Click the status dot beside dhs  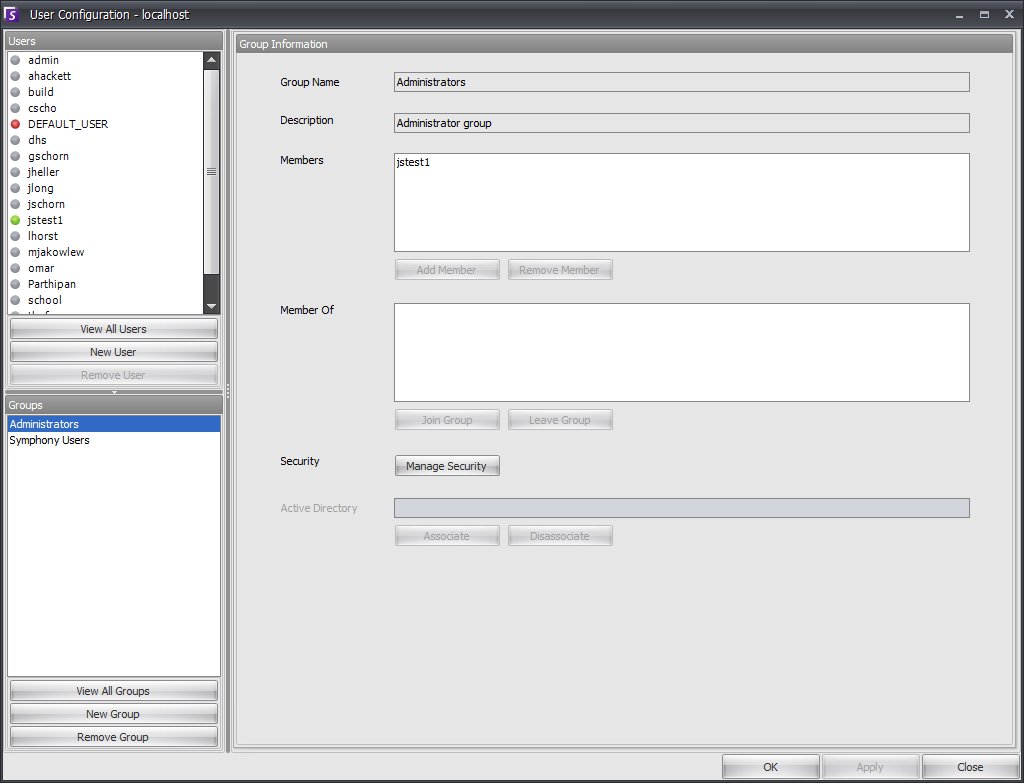pos(16,140)
